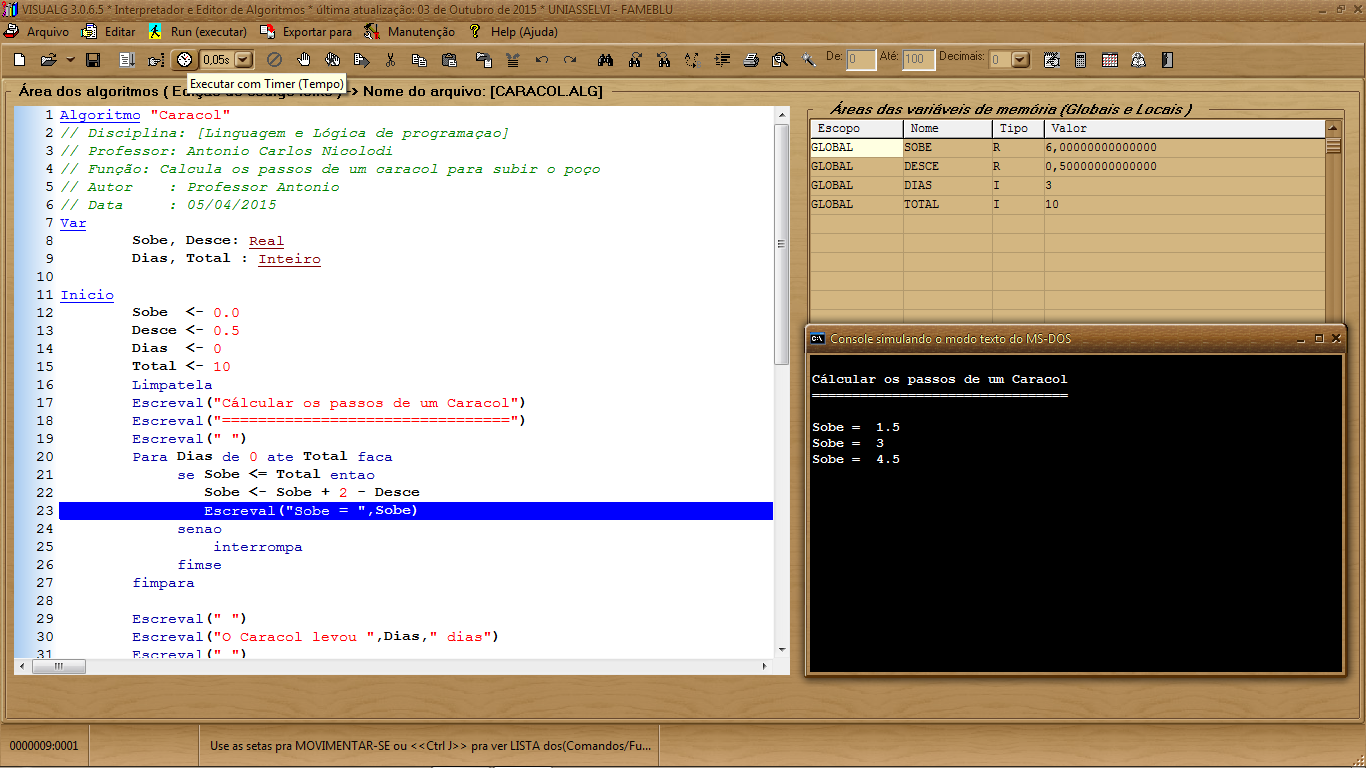Select the DIAS variable name cell
Screen dimensions: 1366x768
point(948,185)
